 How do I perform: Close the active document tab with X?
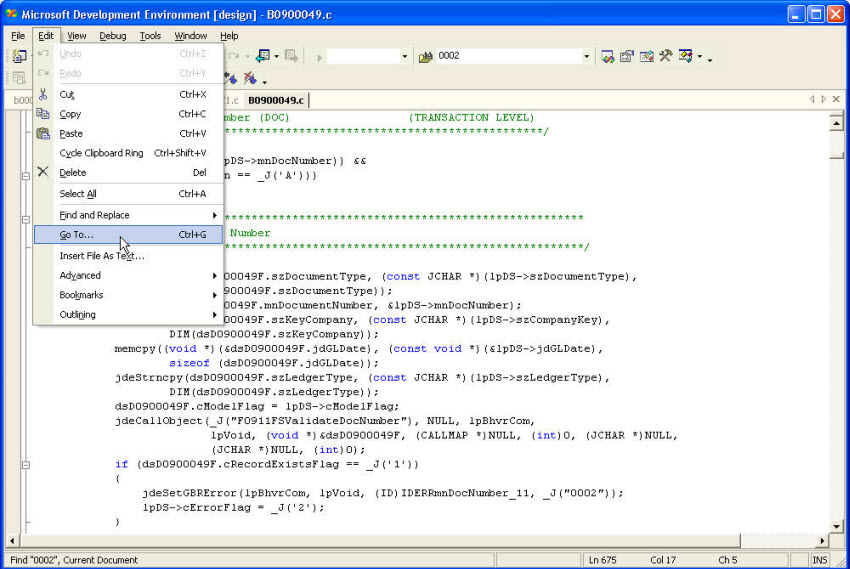(836, 99)
